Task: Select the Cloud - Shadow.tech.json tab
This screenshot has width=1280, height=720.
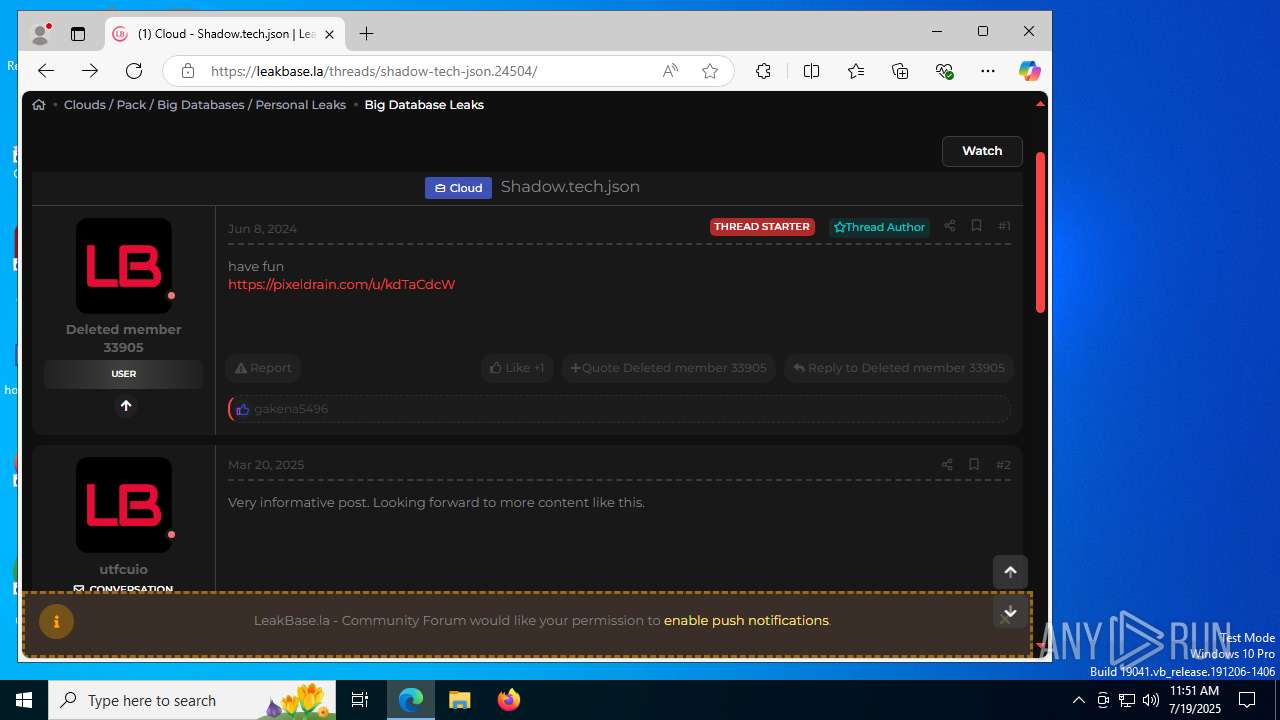Action: click(x=225, y=34)
